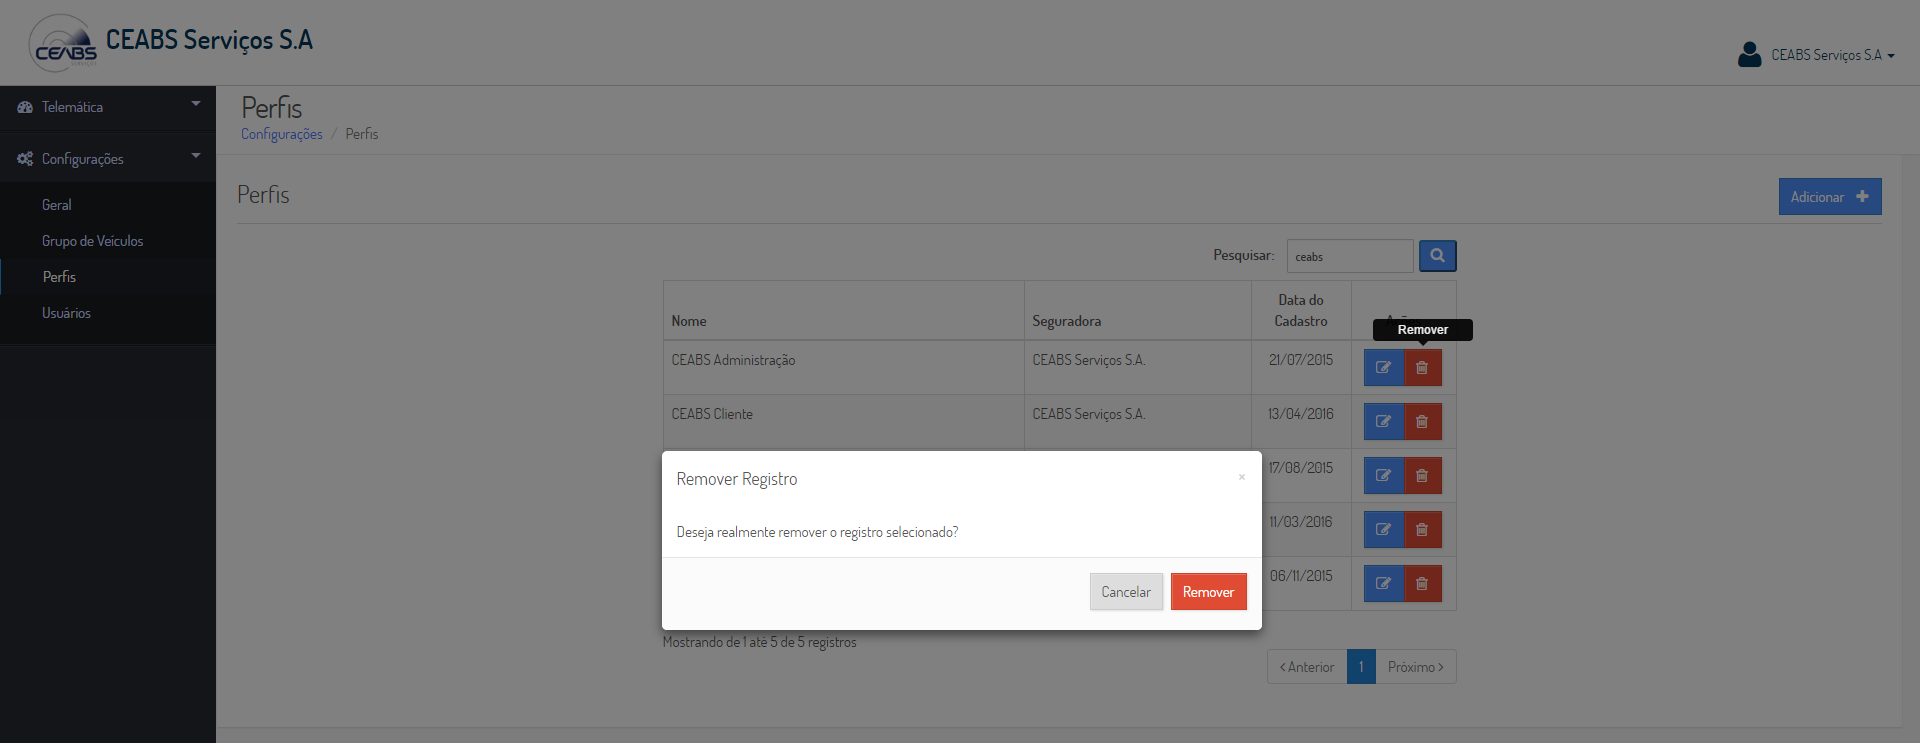Screen dimensions: 1920x743
Task: Focus the Pesquisar search field
Action: 1350,256
